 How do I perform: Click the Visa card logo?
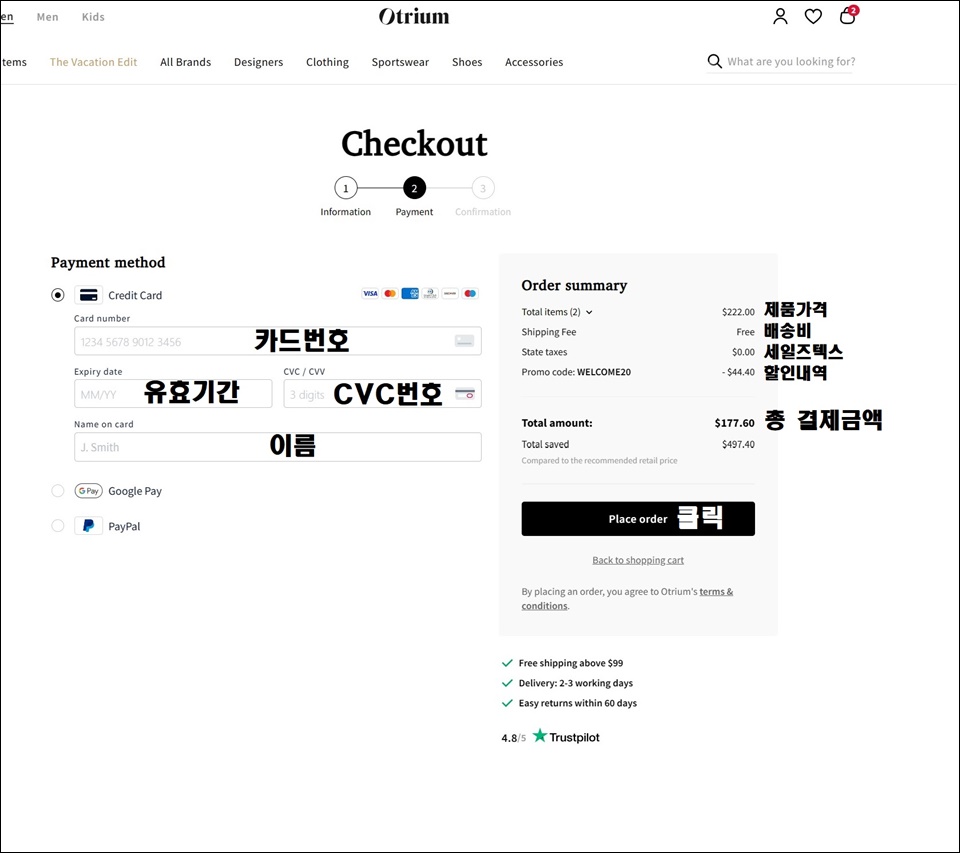click(370, 293)
